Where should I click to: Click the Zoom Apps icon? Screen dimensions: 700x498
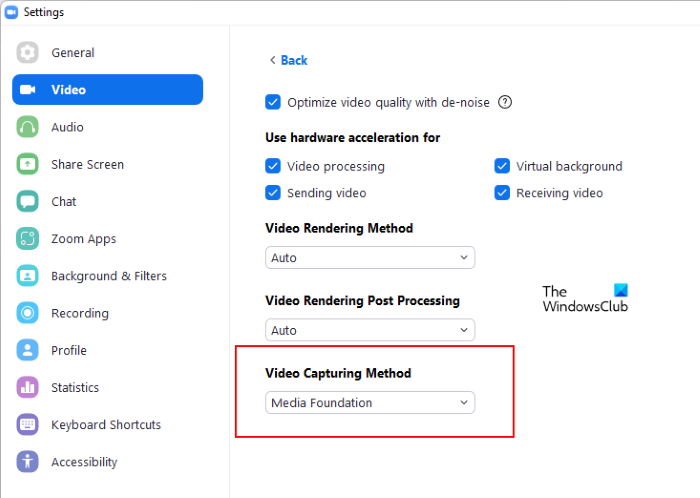(28, 239)
